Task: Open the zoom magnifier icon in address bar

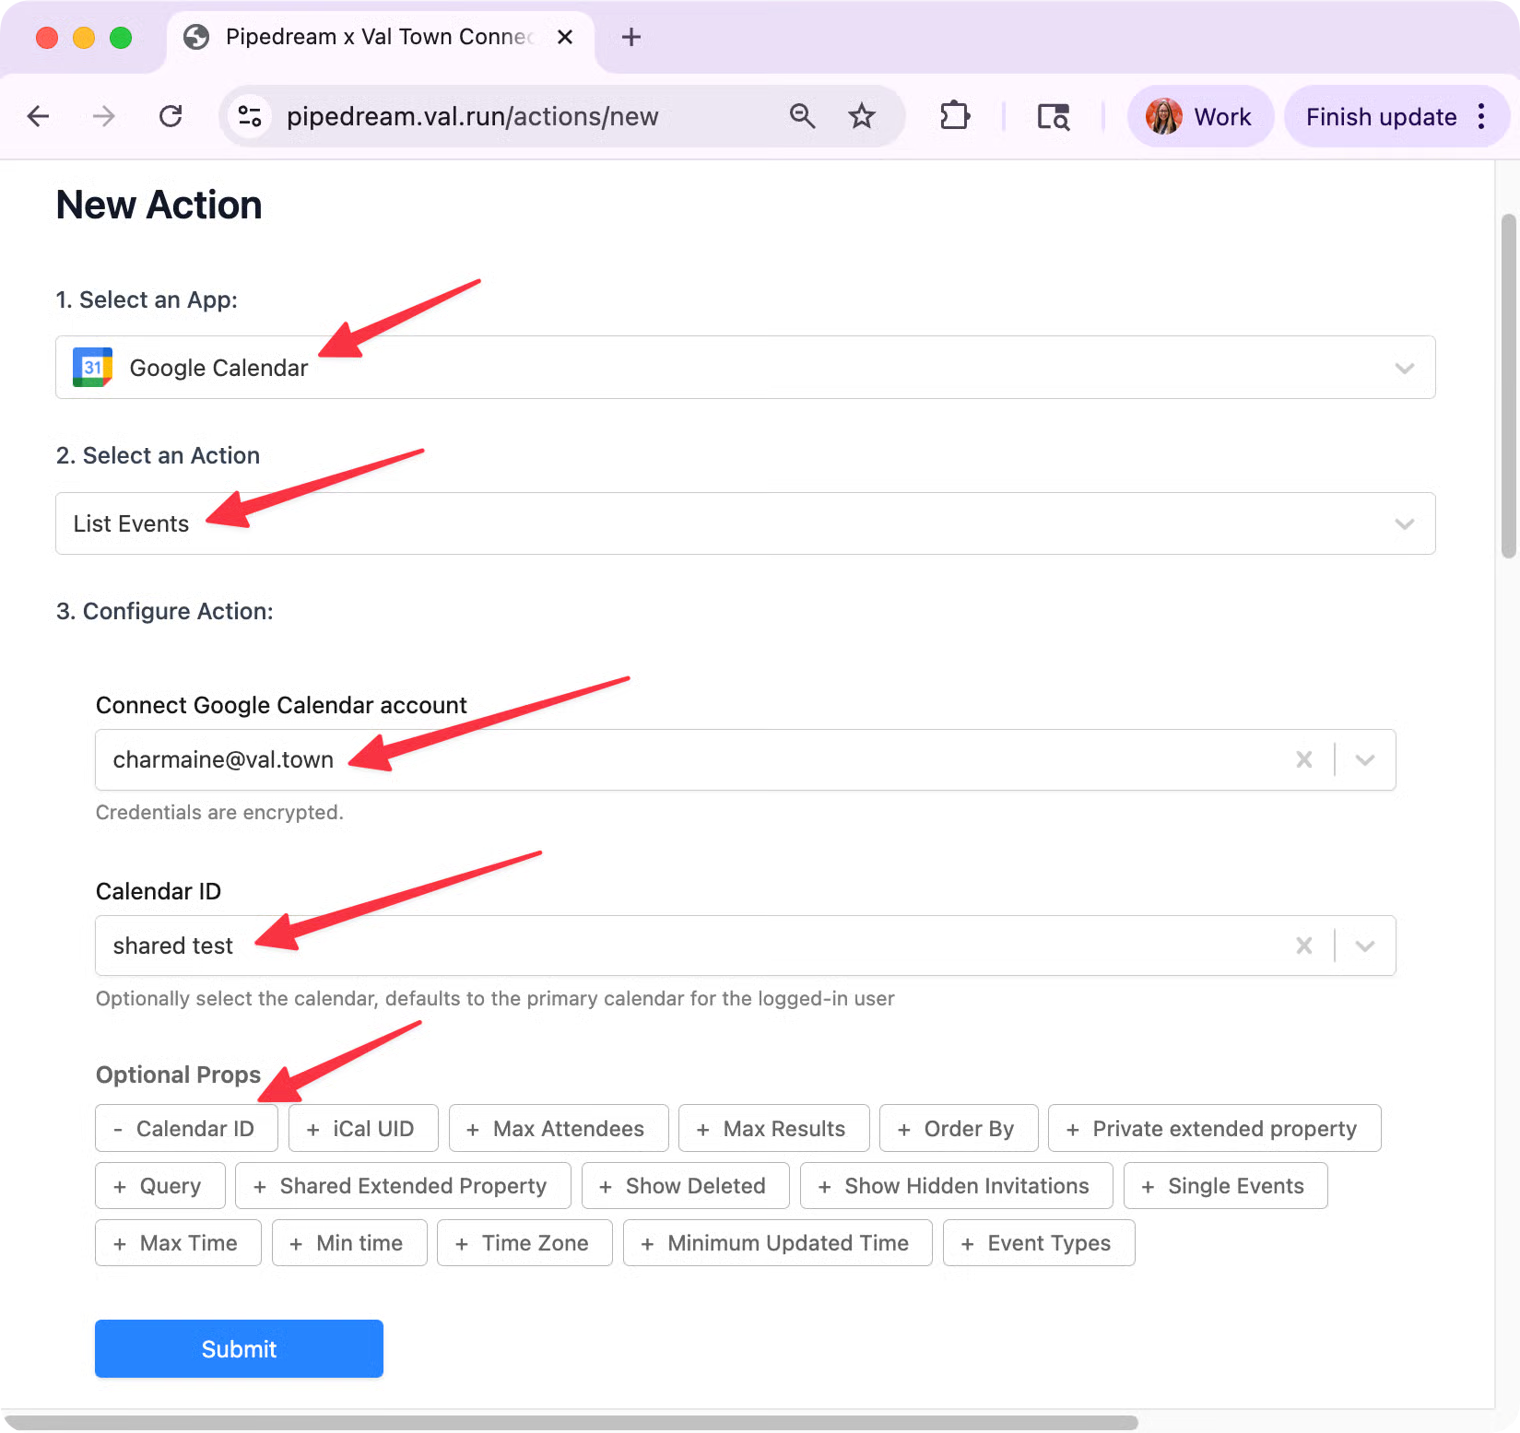Action: [x=802, y=117]
